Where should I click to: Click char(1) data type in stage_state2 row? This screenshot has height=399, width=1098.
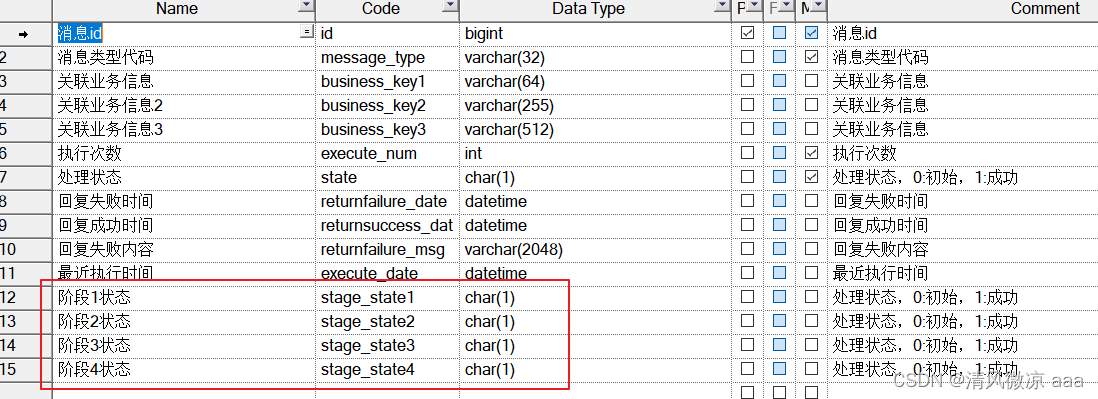click(x=595, y=321)
